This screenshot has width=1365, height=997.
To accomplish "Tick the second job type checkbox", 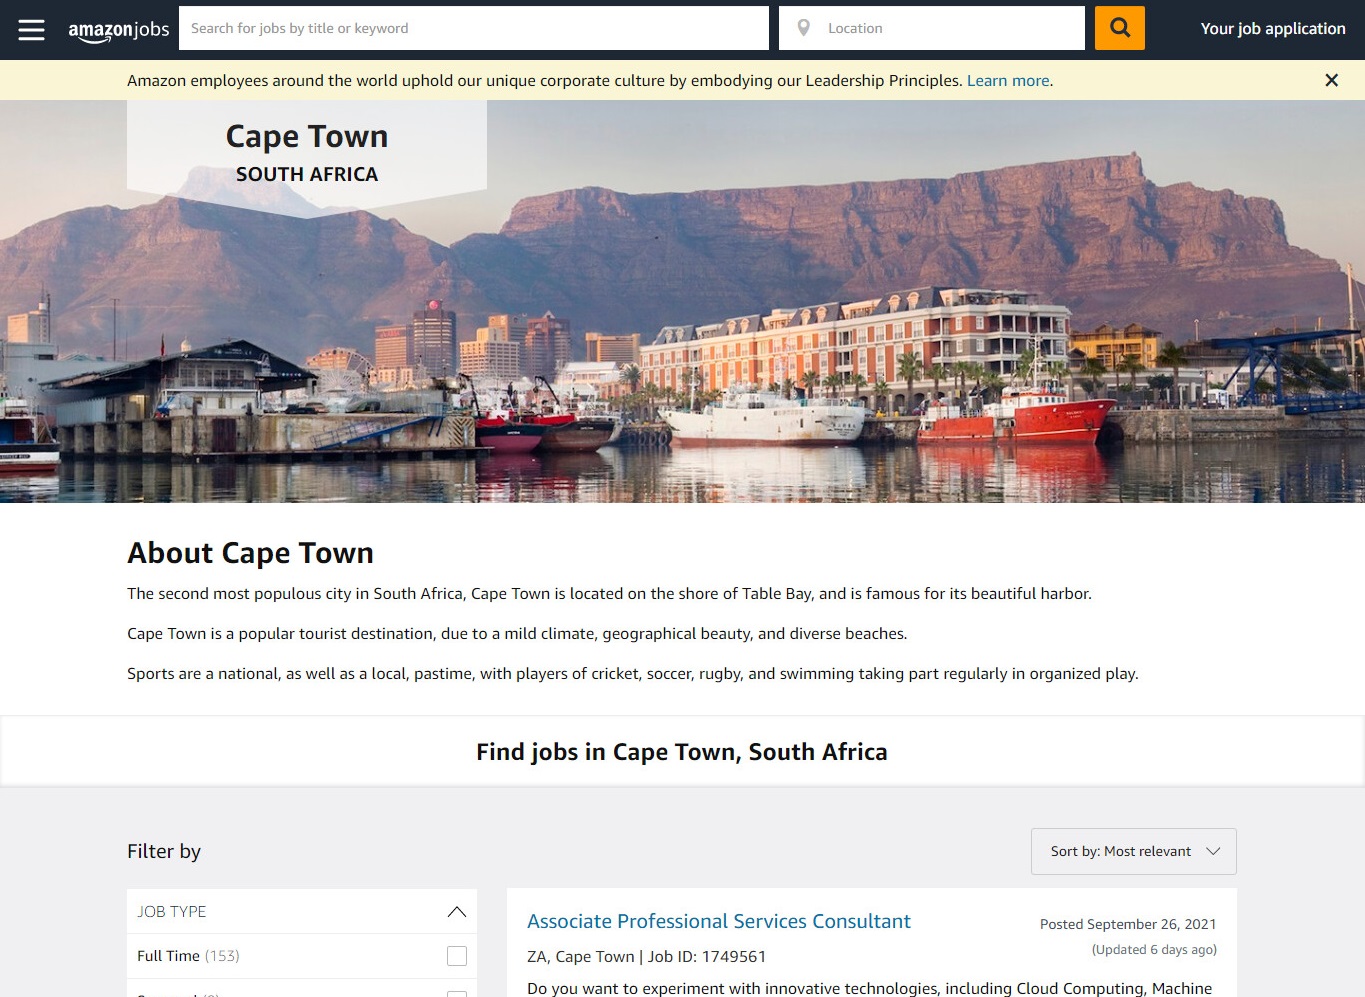I will tap(456, 993).
